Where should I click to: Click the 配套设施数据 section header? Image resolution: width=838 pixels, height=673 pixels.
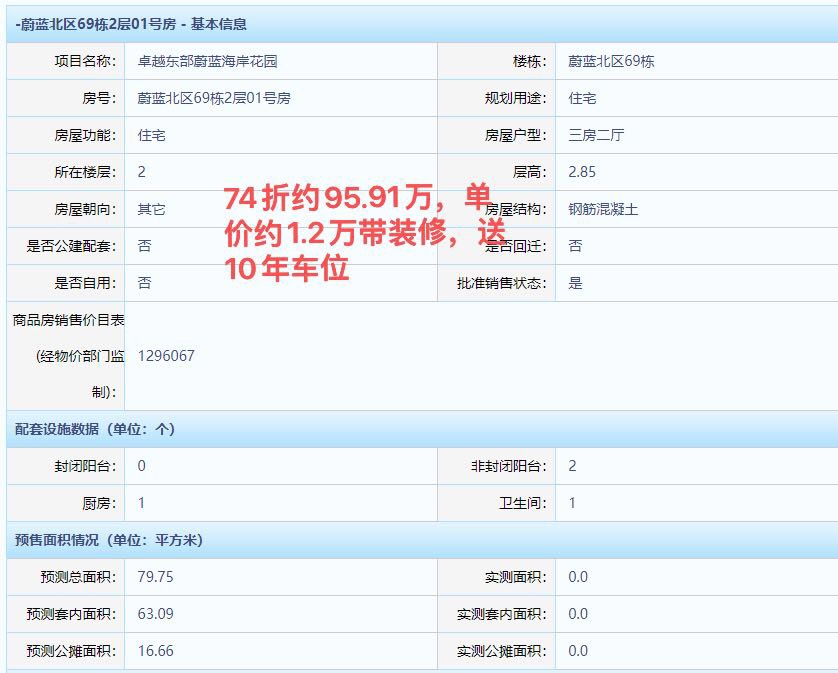95,429
